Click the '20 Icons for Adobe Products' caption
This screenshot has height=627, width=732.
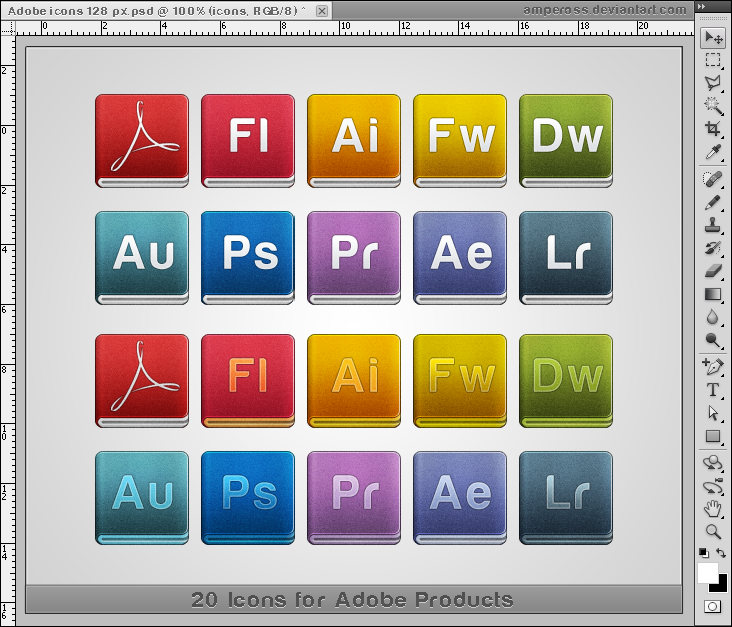point(352,599)
